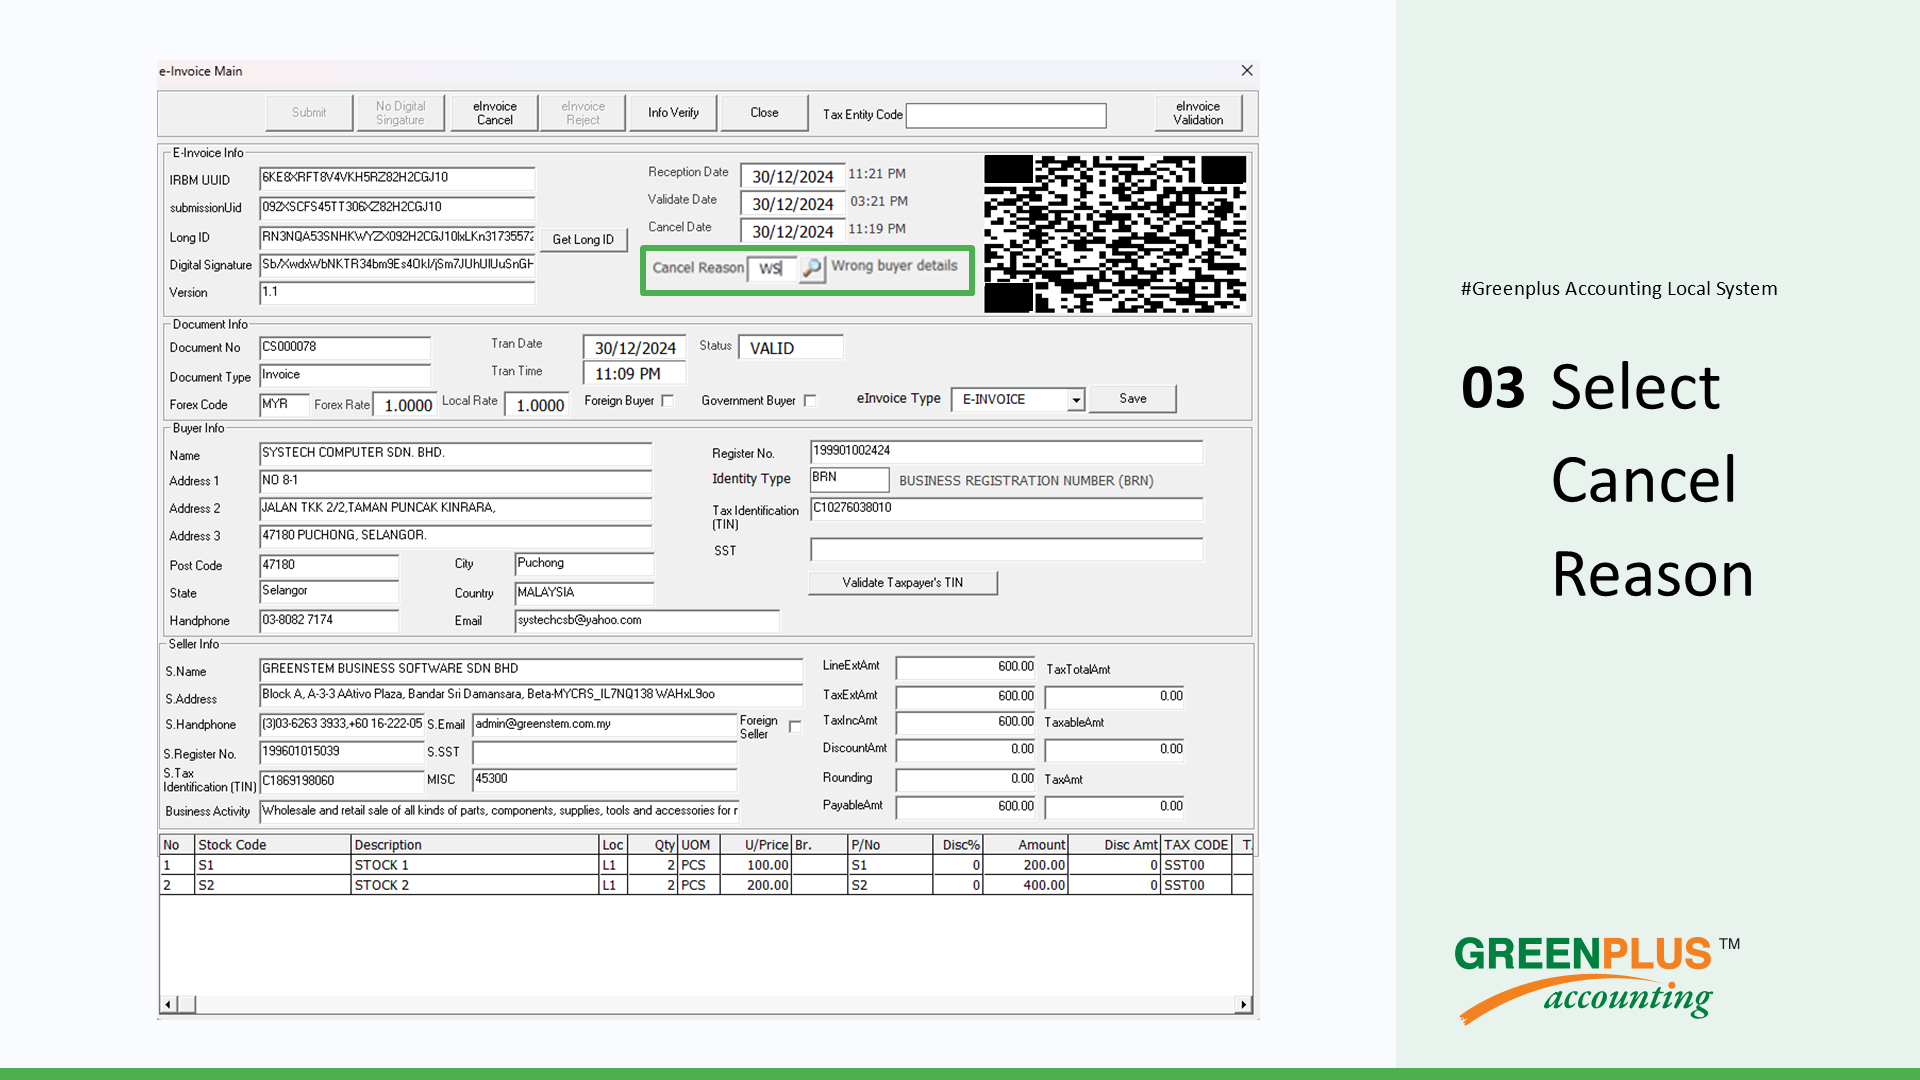The width and height of the screenshot is (1920, 1080).
Task: Click the eInvoice Validation button
Action: 1198,113
